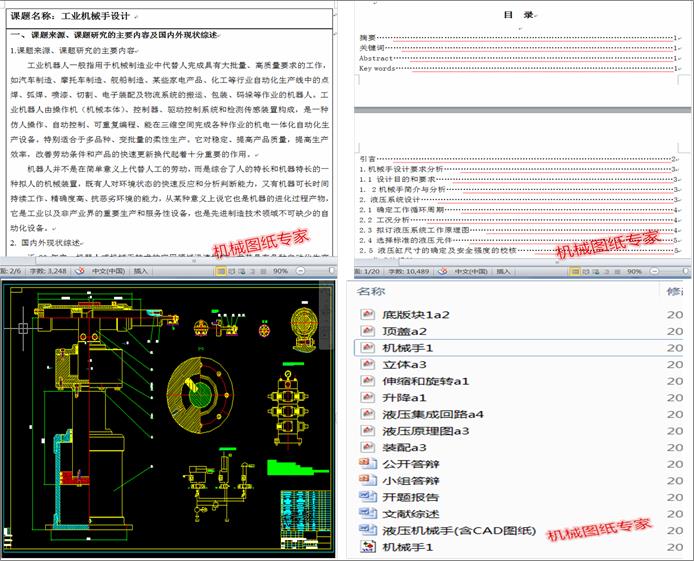Open the 底版块1a2 drawing file icon

(x=367, y=315)
